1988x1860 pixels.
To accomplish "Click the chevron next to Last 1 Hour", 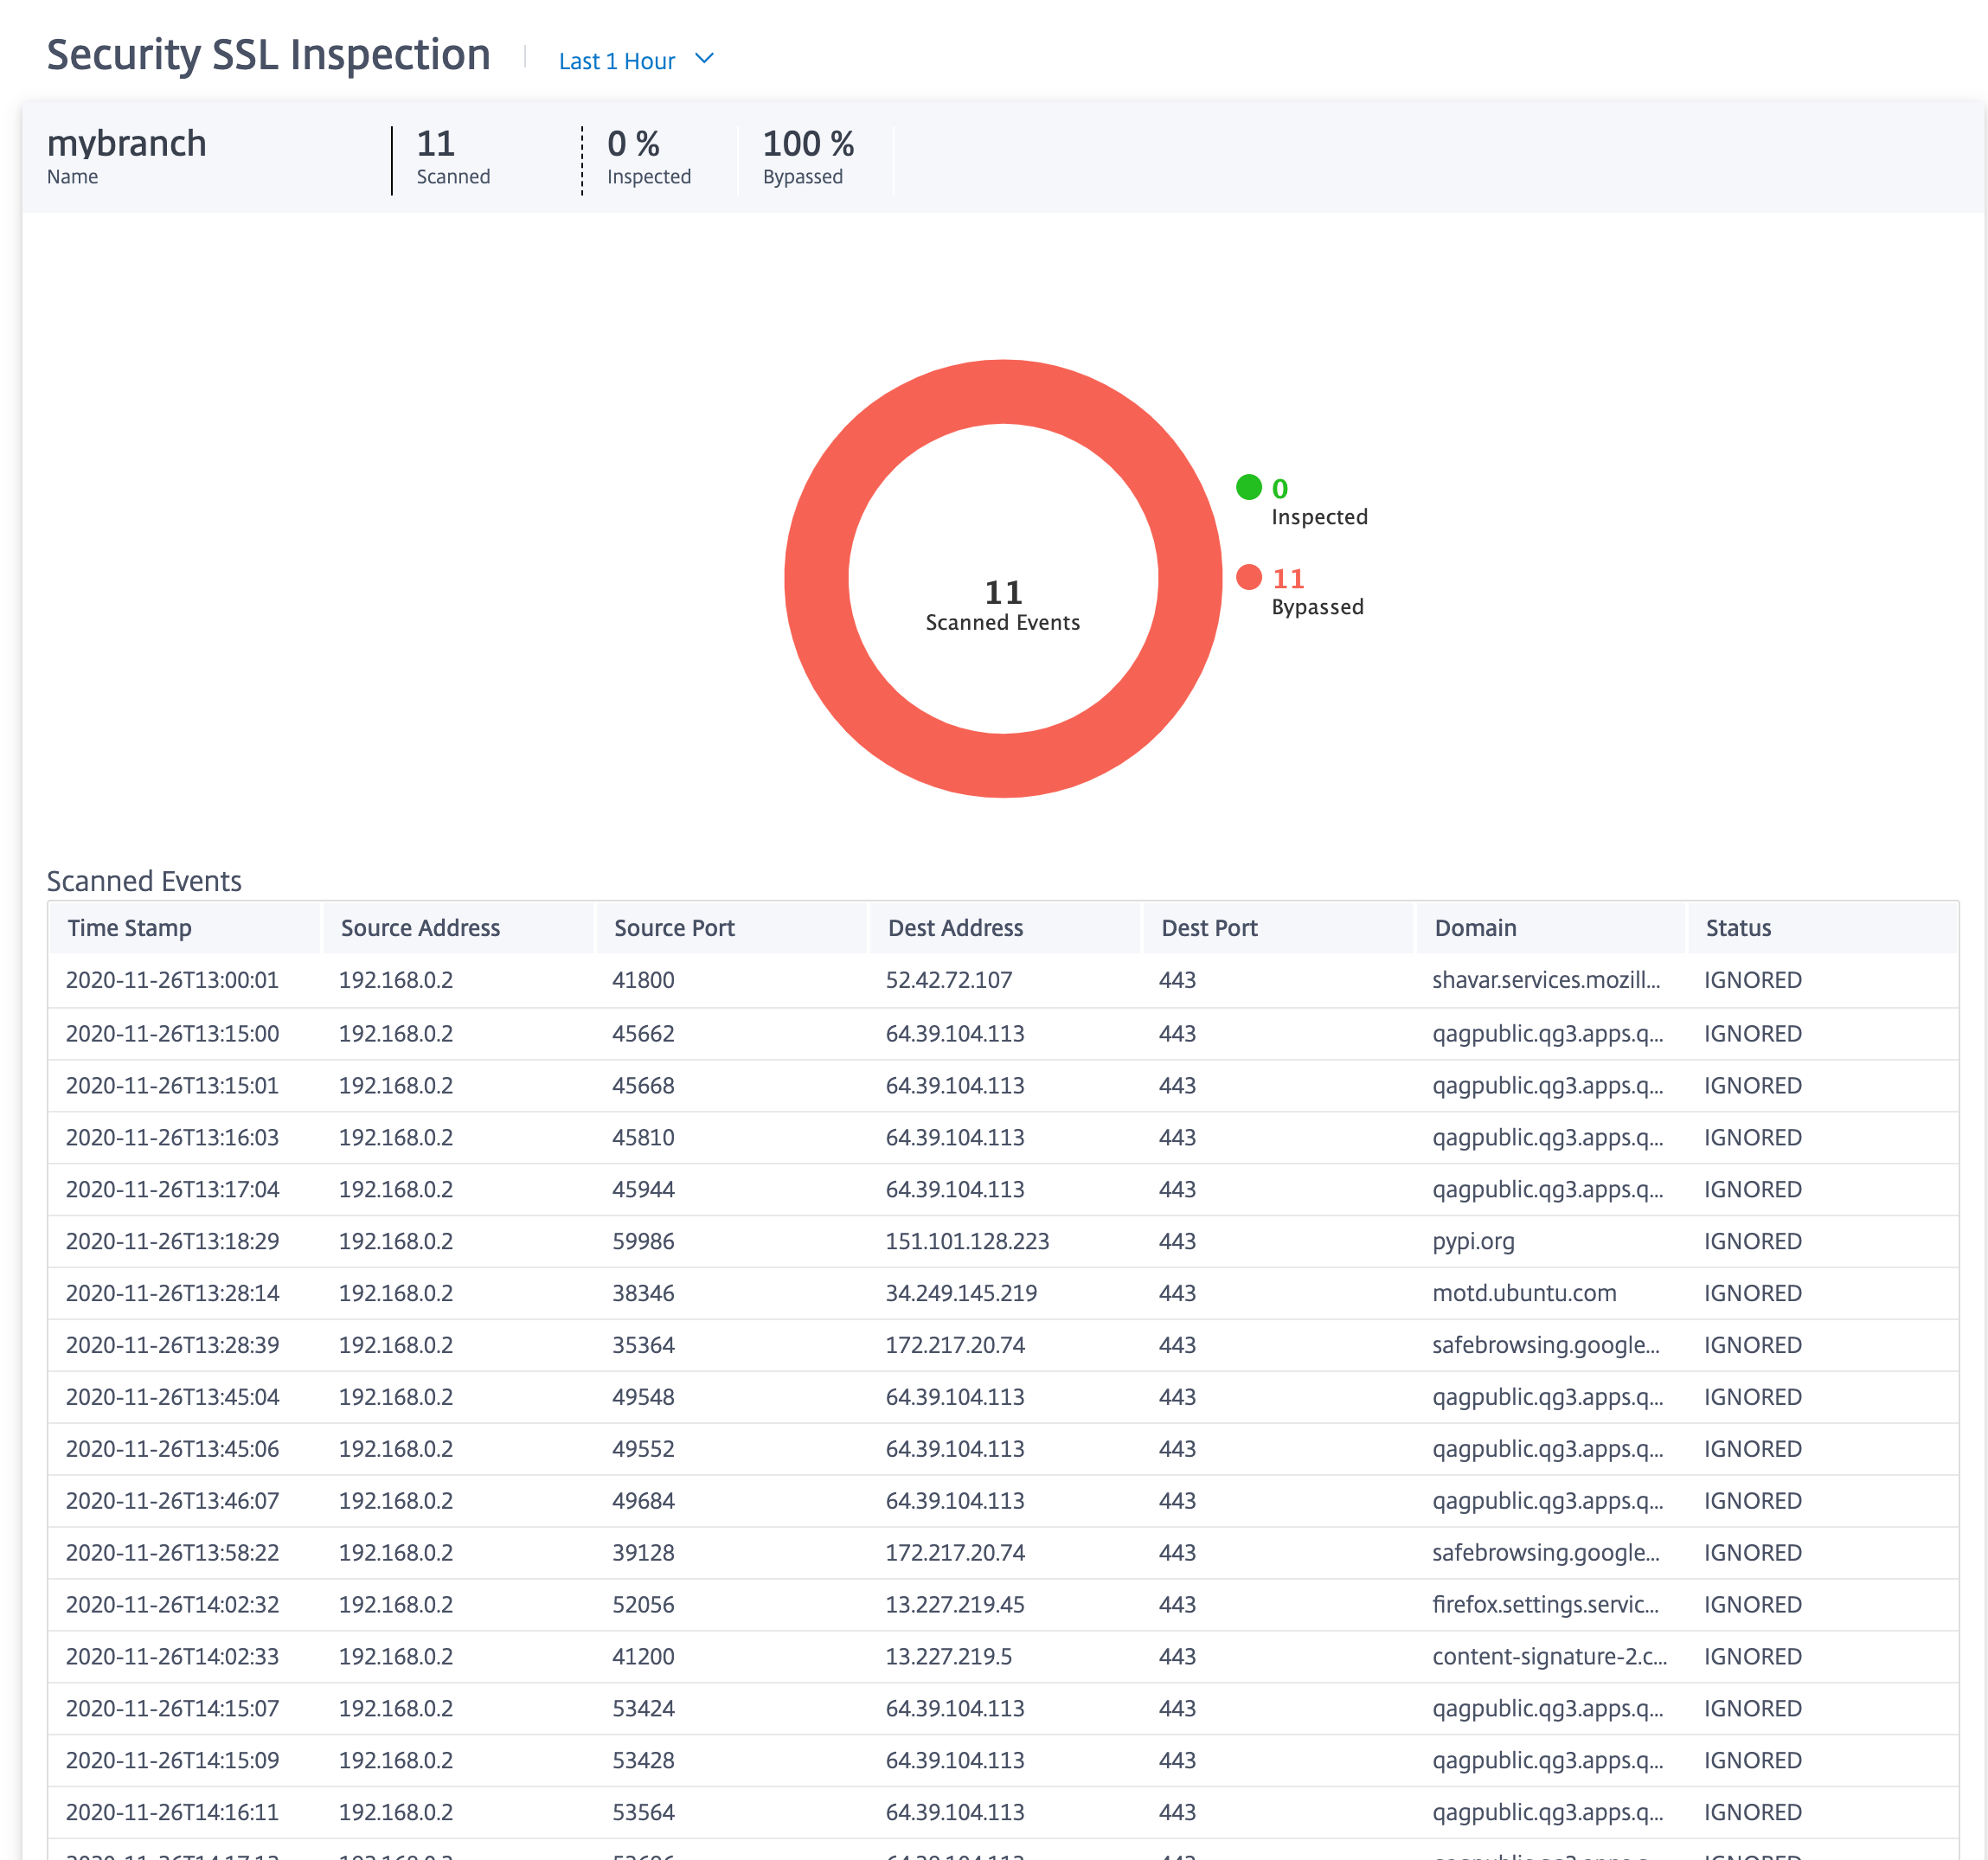I will (x=704, y=59).
